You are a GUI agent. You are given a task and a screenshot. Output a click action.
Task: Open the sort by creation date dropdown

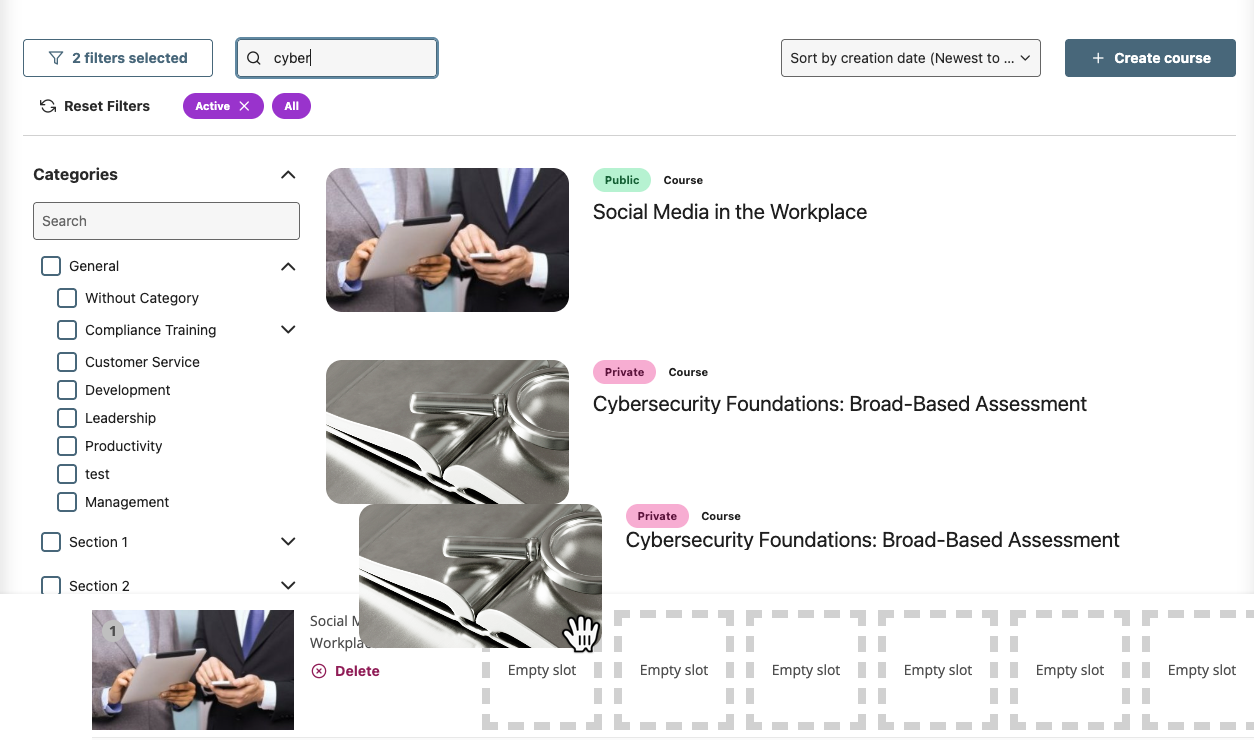910,58
